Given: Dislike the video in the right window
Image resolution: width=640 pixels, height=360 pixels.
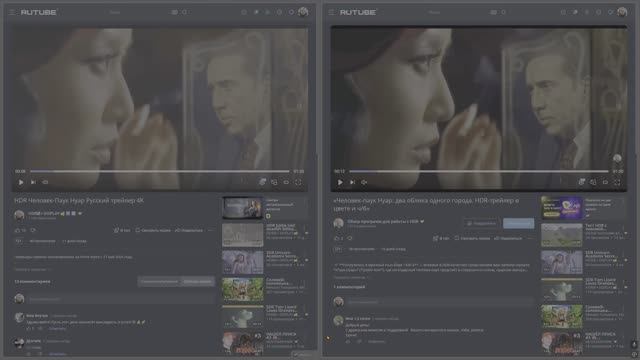Looking at the screenshot, I should coord(350,238).
